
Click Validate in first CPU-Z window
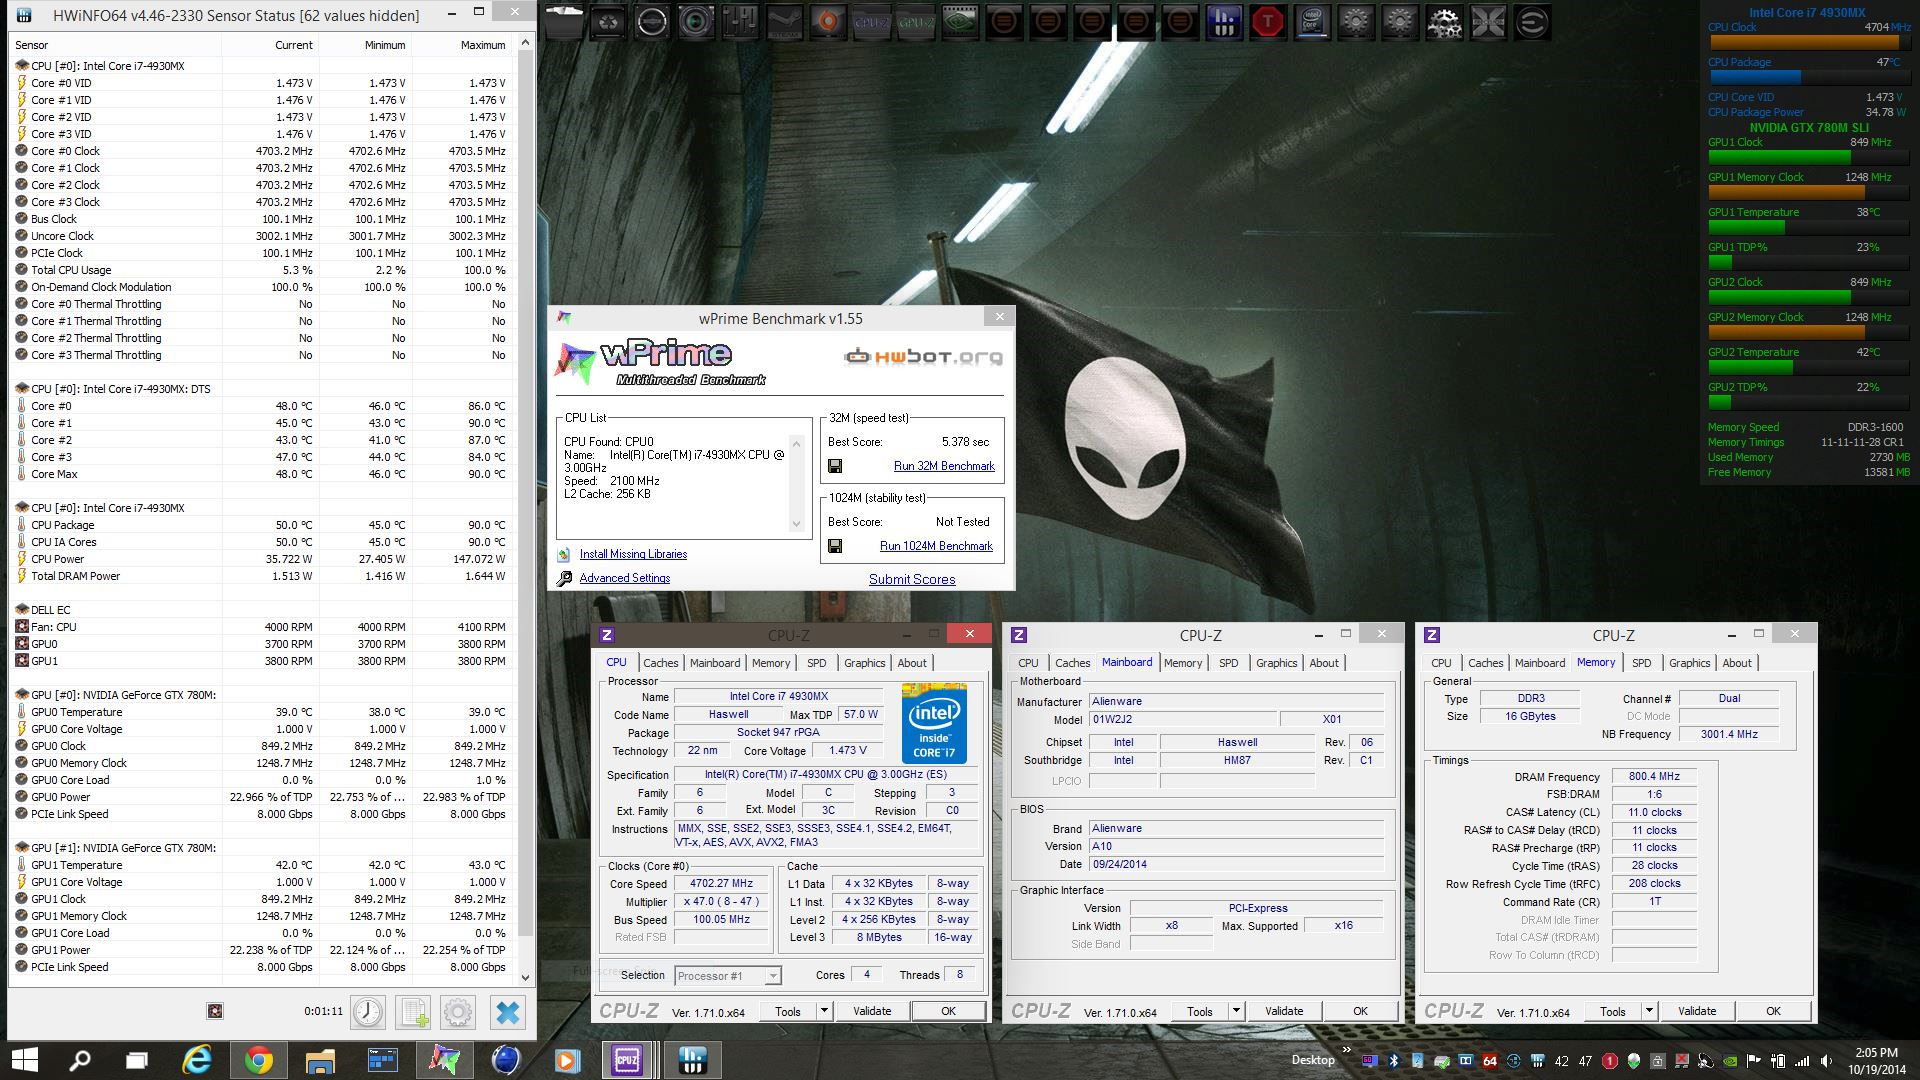point(872,1011)
